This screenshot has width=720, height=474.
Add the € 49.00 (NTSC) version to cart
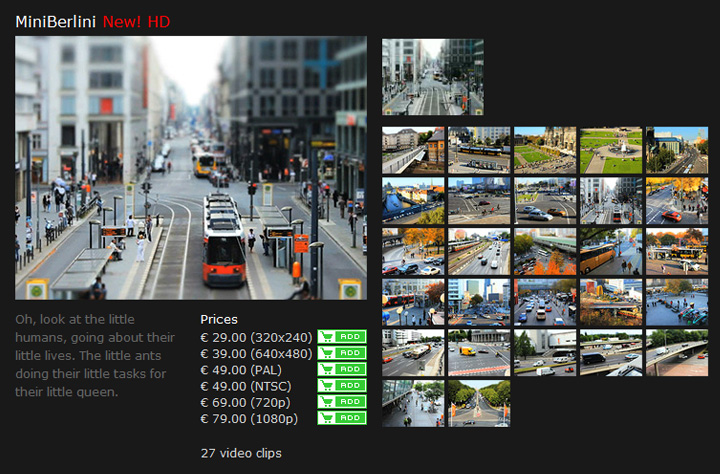[342, 385]
